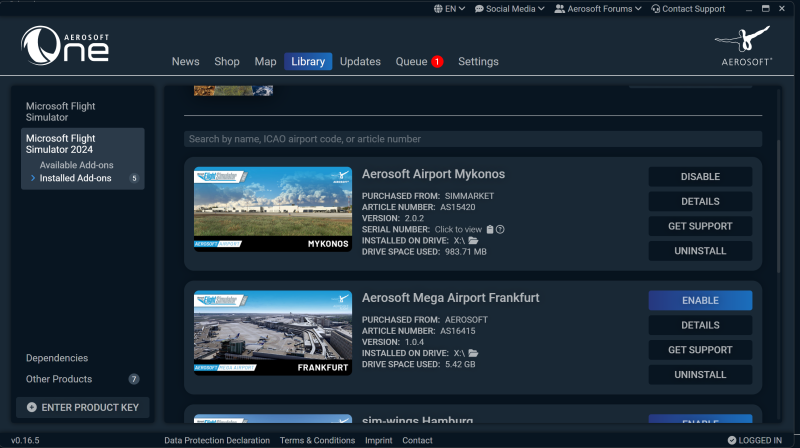Viewport: 800px width, 448px height.
Task: Click drive space 5.42 GB
Action: point(460,365)
